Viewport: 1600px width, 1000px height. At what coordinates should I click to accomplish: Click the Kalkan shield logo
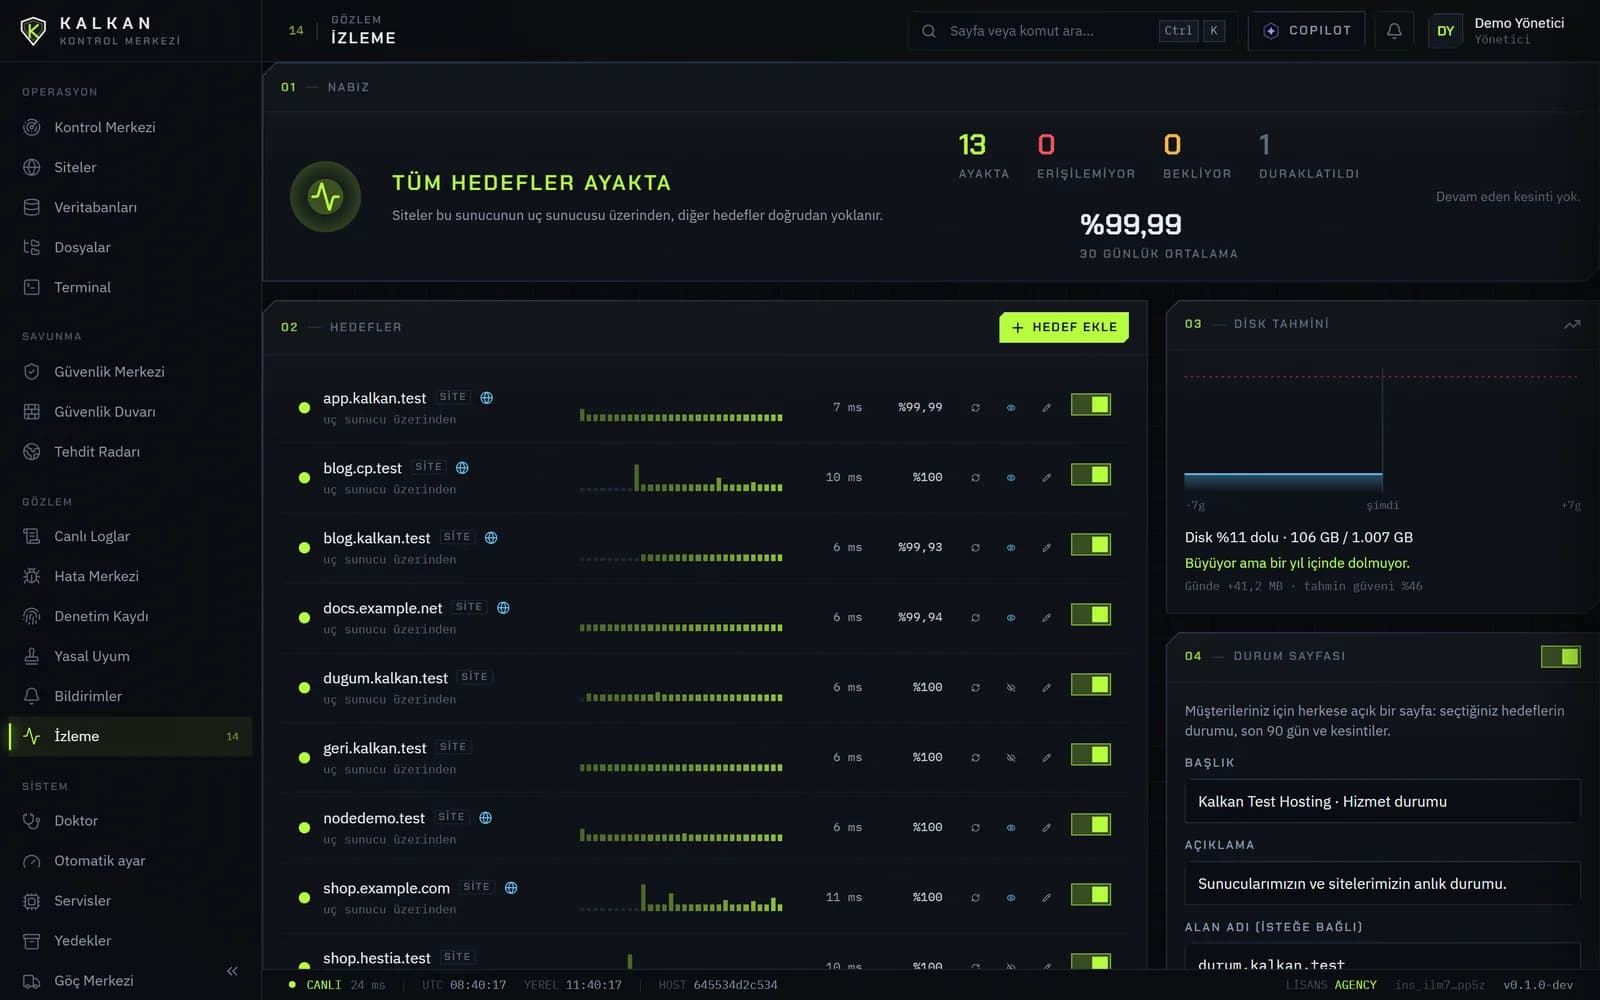(33, 31)
